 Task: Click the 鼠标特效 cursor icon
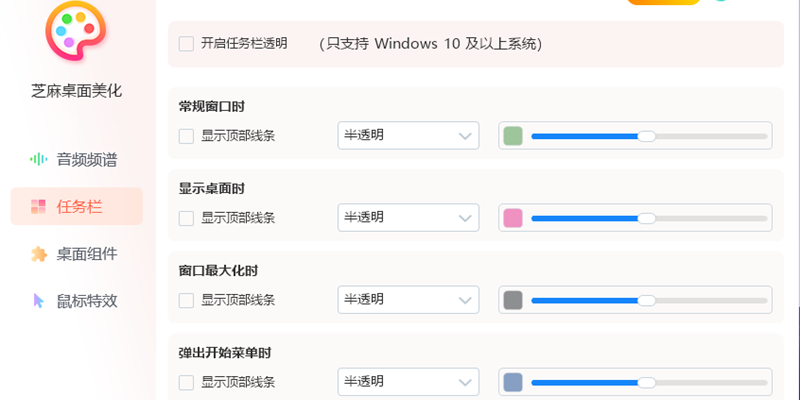coord(39,300)
